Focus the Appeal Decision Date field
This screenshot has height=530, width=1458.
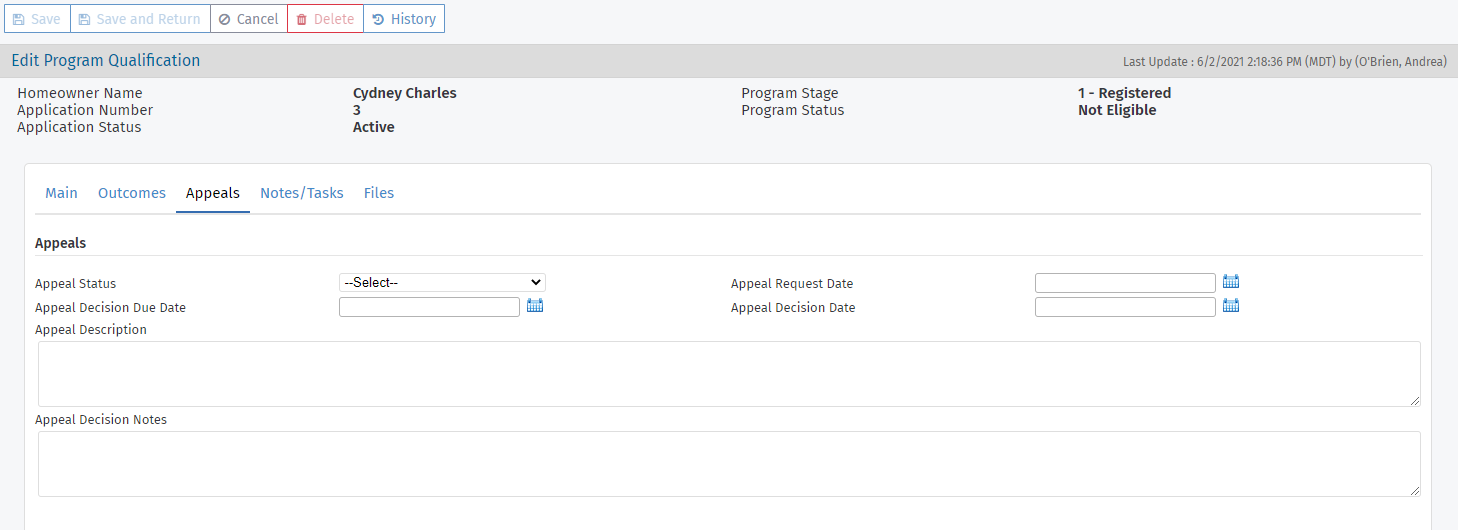coord(1125,307)
